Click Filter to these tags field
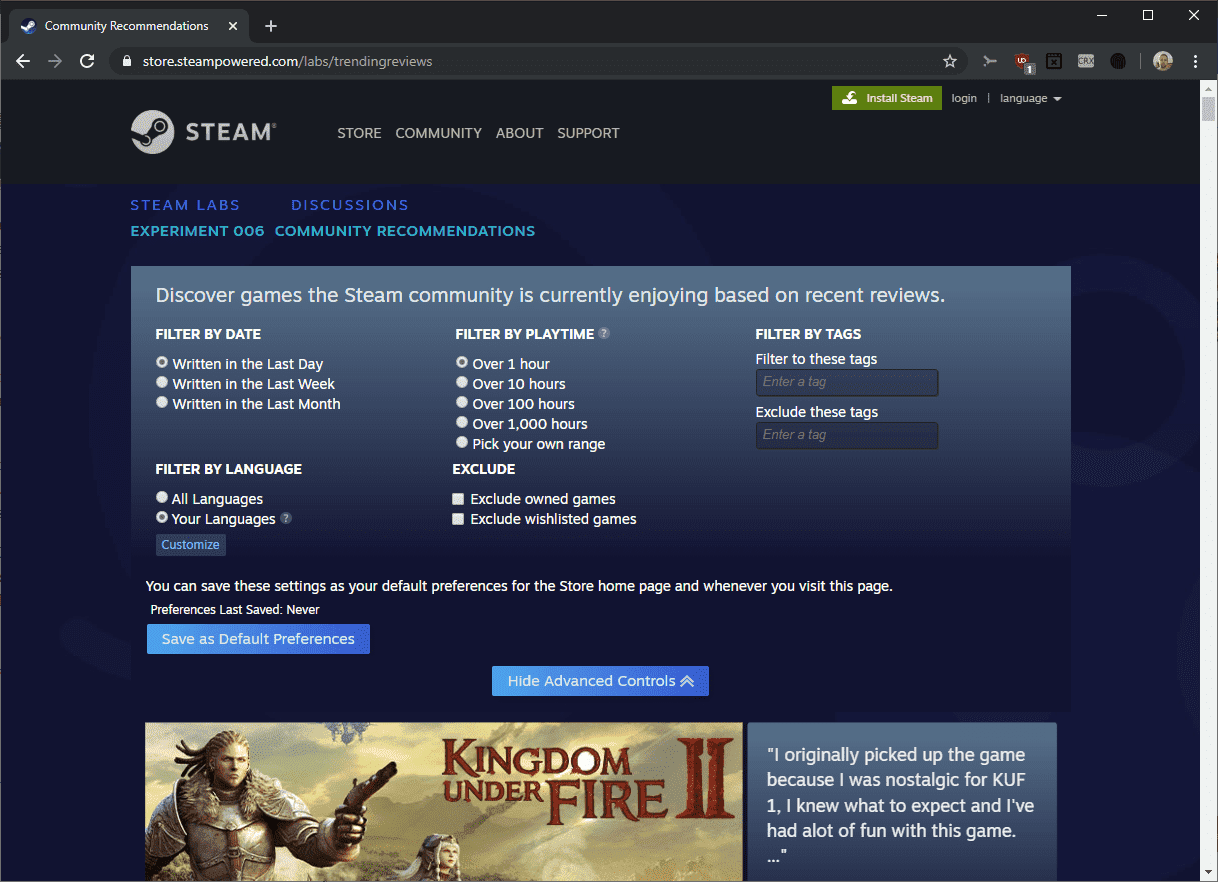The image size is (1218, 882). tap(847, 382)
